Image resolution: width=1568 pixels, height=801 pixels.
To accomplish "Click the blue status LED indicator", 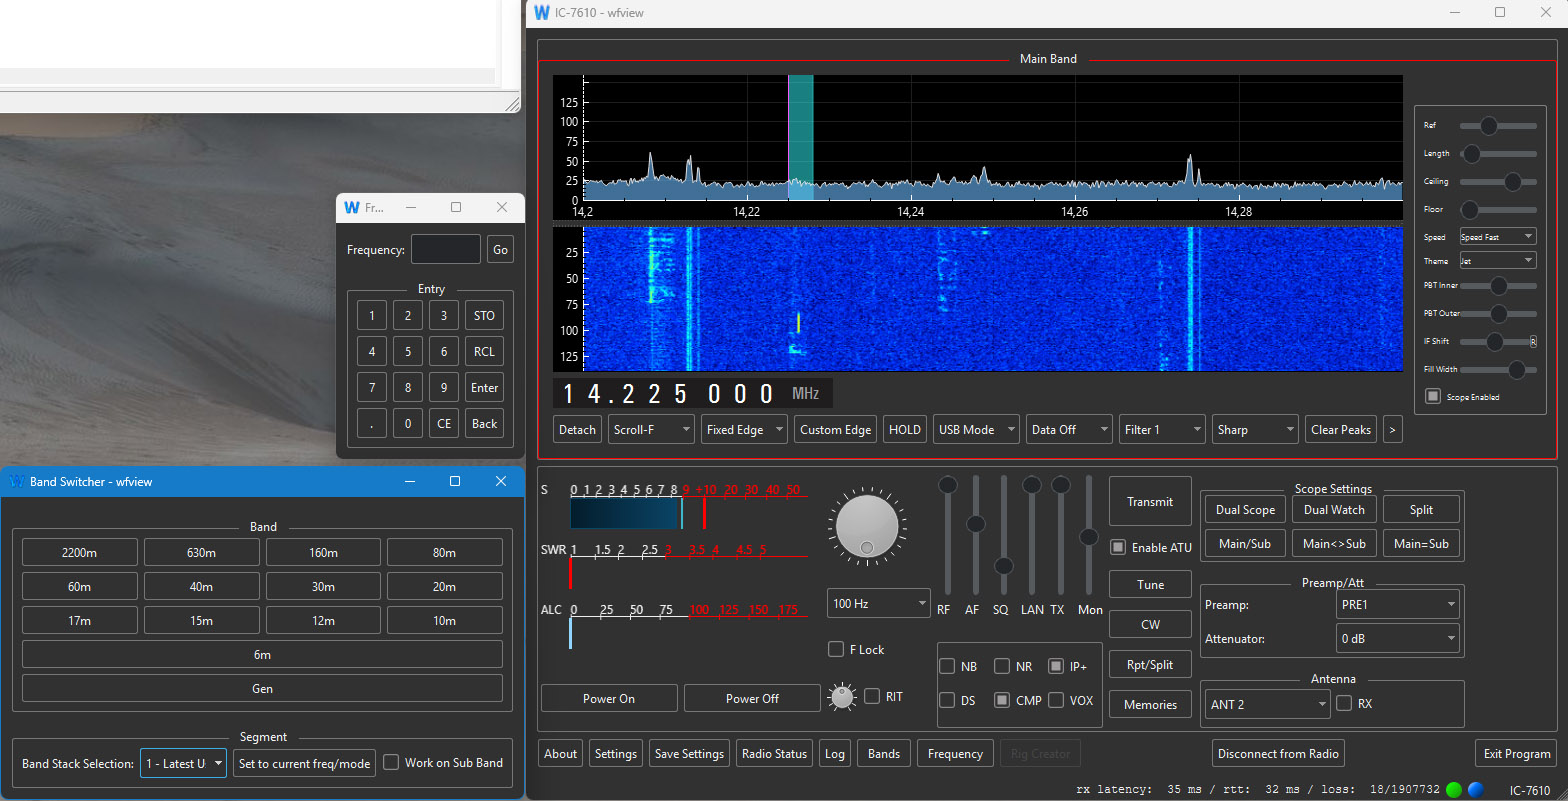I will (1475, 789).
